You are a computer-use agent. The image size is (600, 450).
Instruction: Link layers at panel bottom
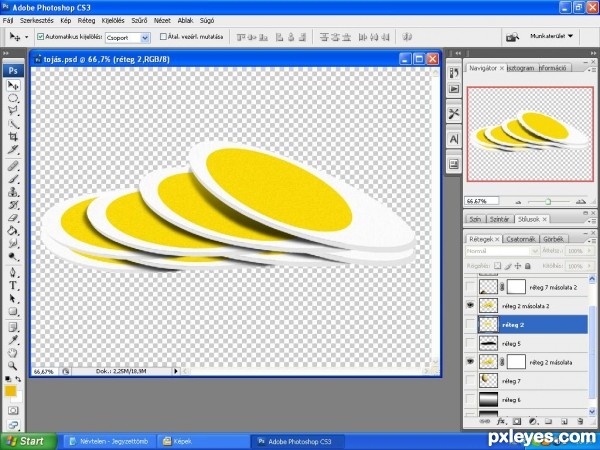(x=484, y=421)
